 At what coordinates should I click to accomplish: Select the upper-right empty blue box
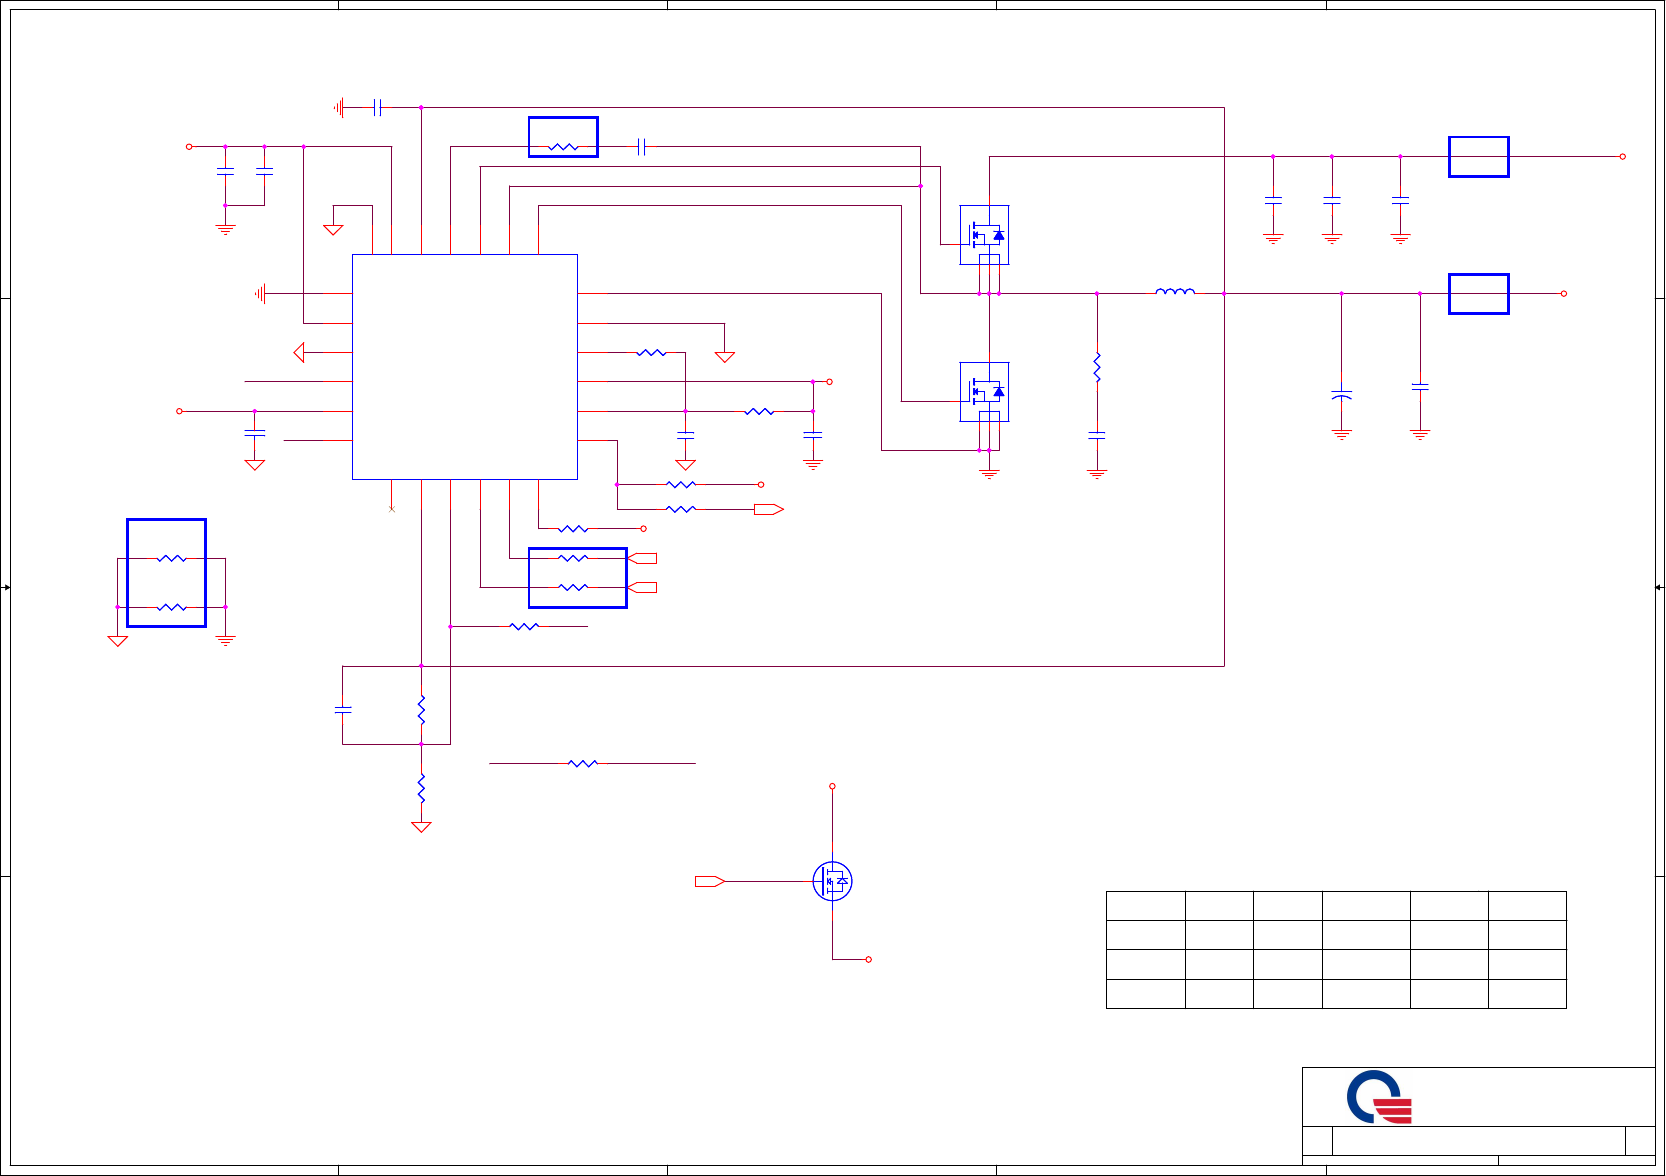click(x=1479, y=157)
